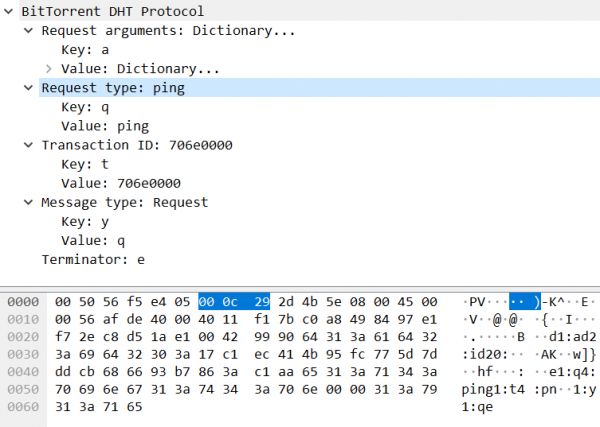The image size is (600, 427).
Task: Select the 'Value: Dictionary...' row
Action: (329, 69)
